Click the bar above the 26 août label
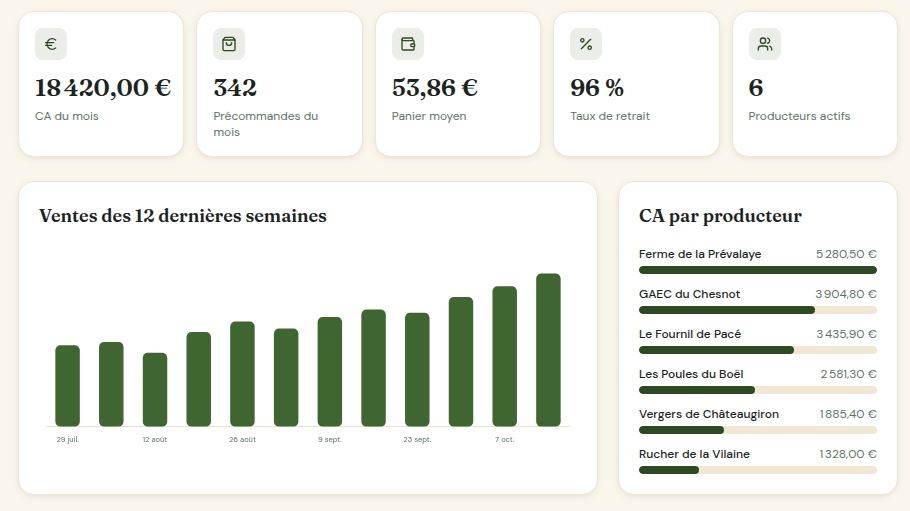This screenshot has width=910, height=511. pyautogui.click(x=243, y=374)
